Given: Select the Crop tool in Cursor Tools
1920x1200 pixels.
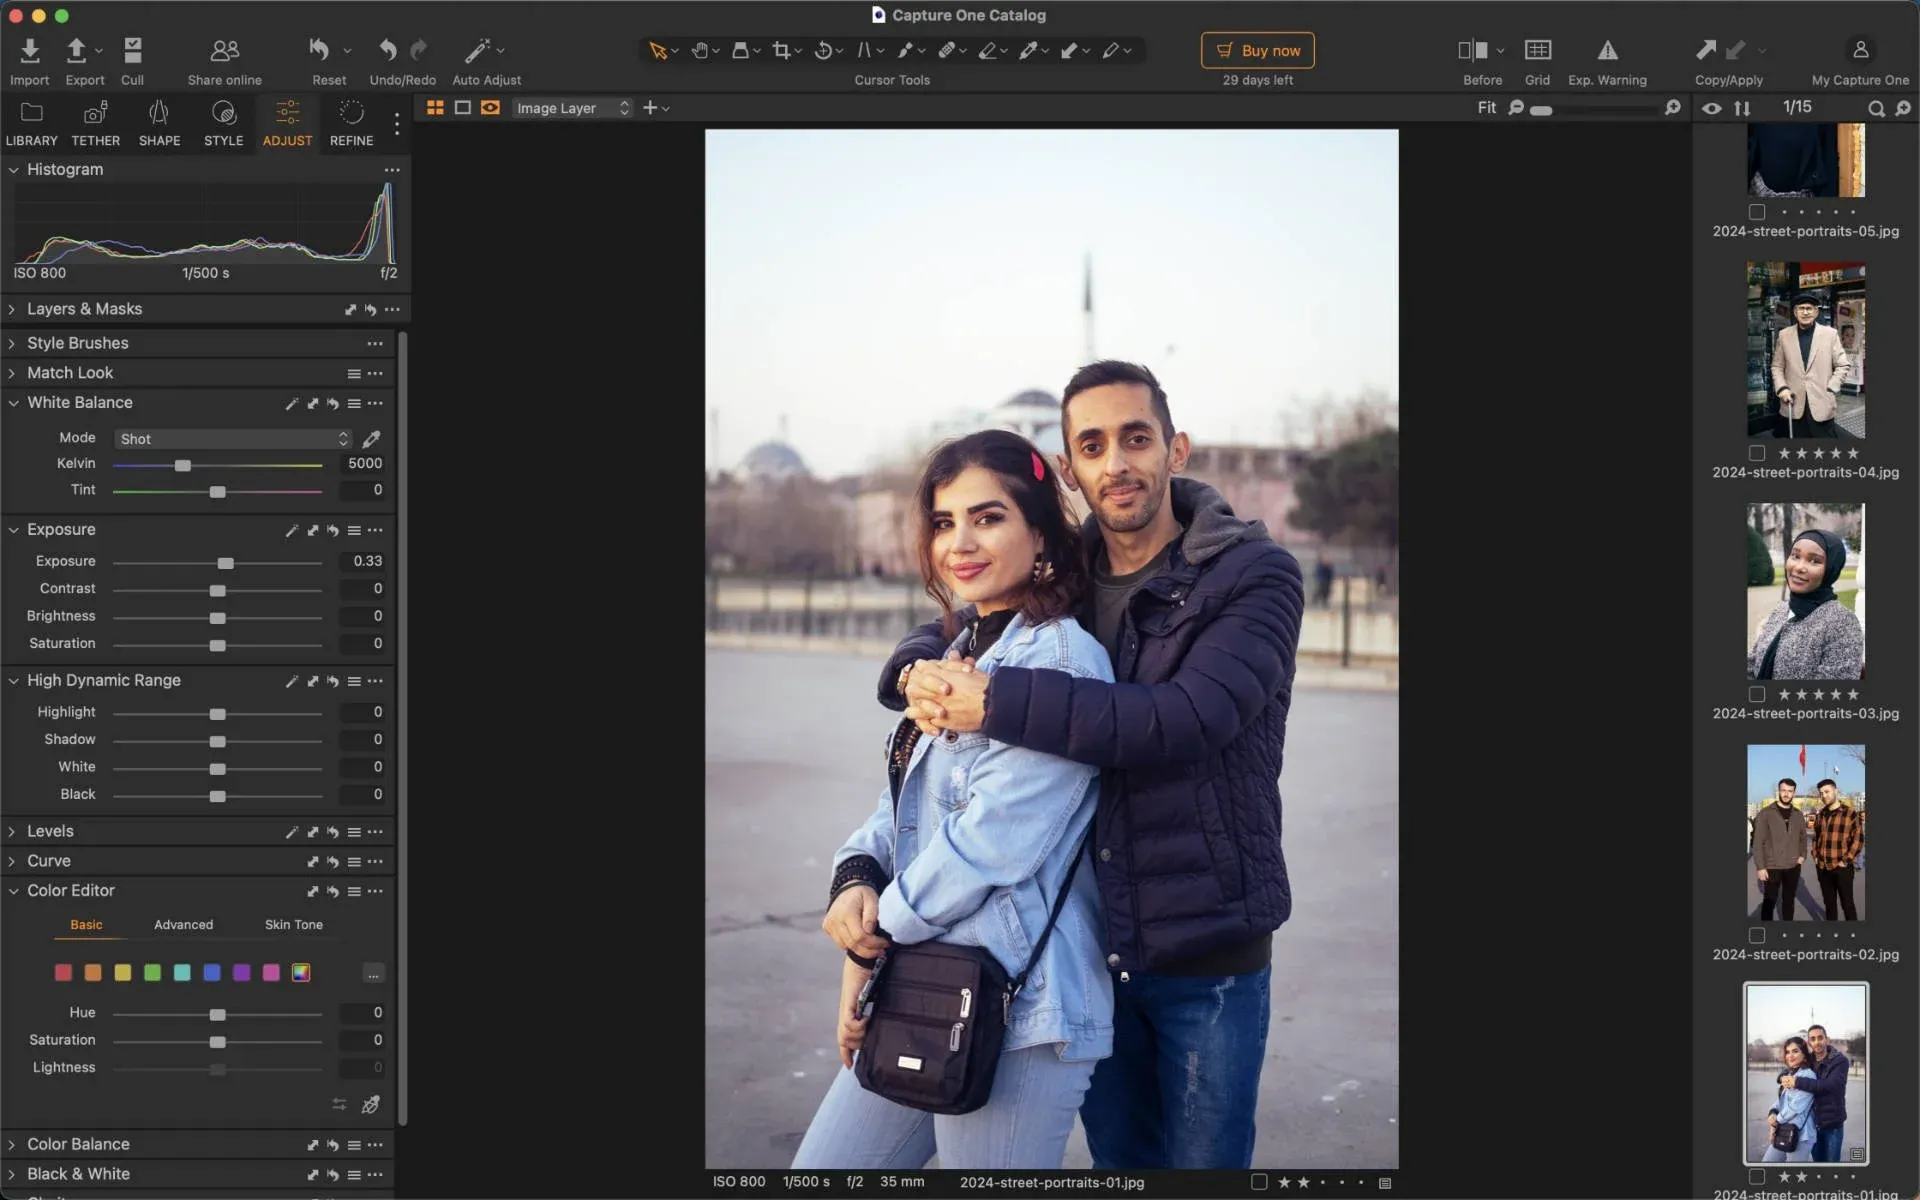Looking at the screenshot, I should [783, 50].
